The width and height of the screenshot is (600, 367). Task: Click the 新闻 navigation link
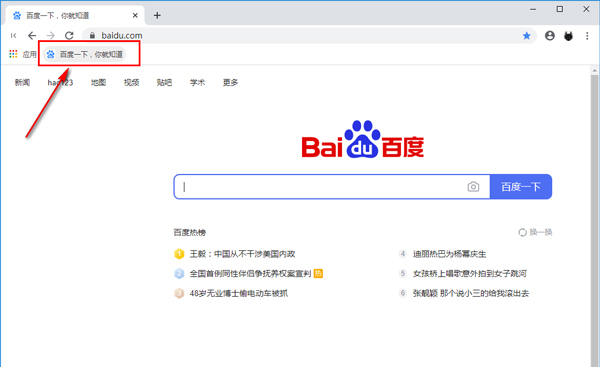22,82
